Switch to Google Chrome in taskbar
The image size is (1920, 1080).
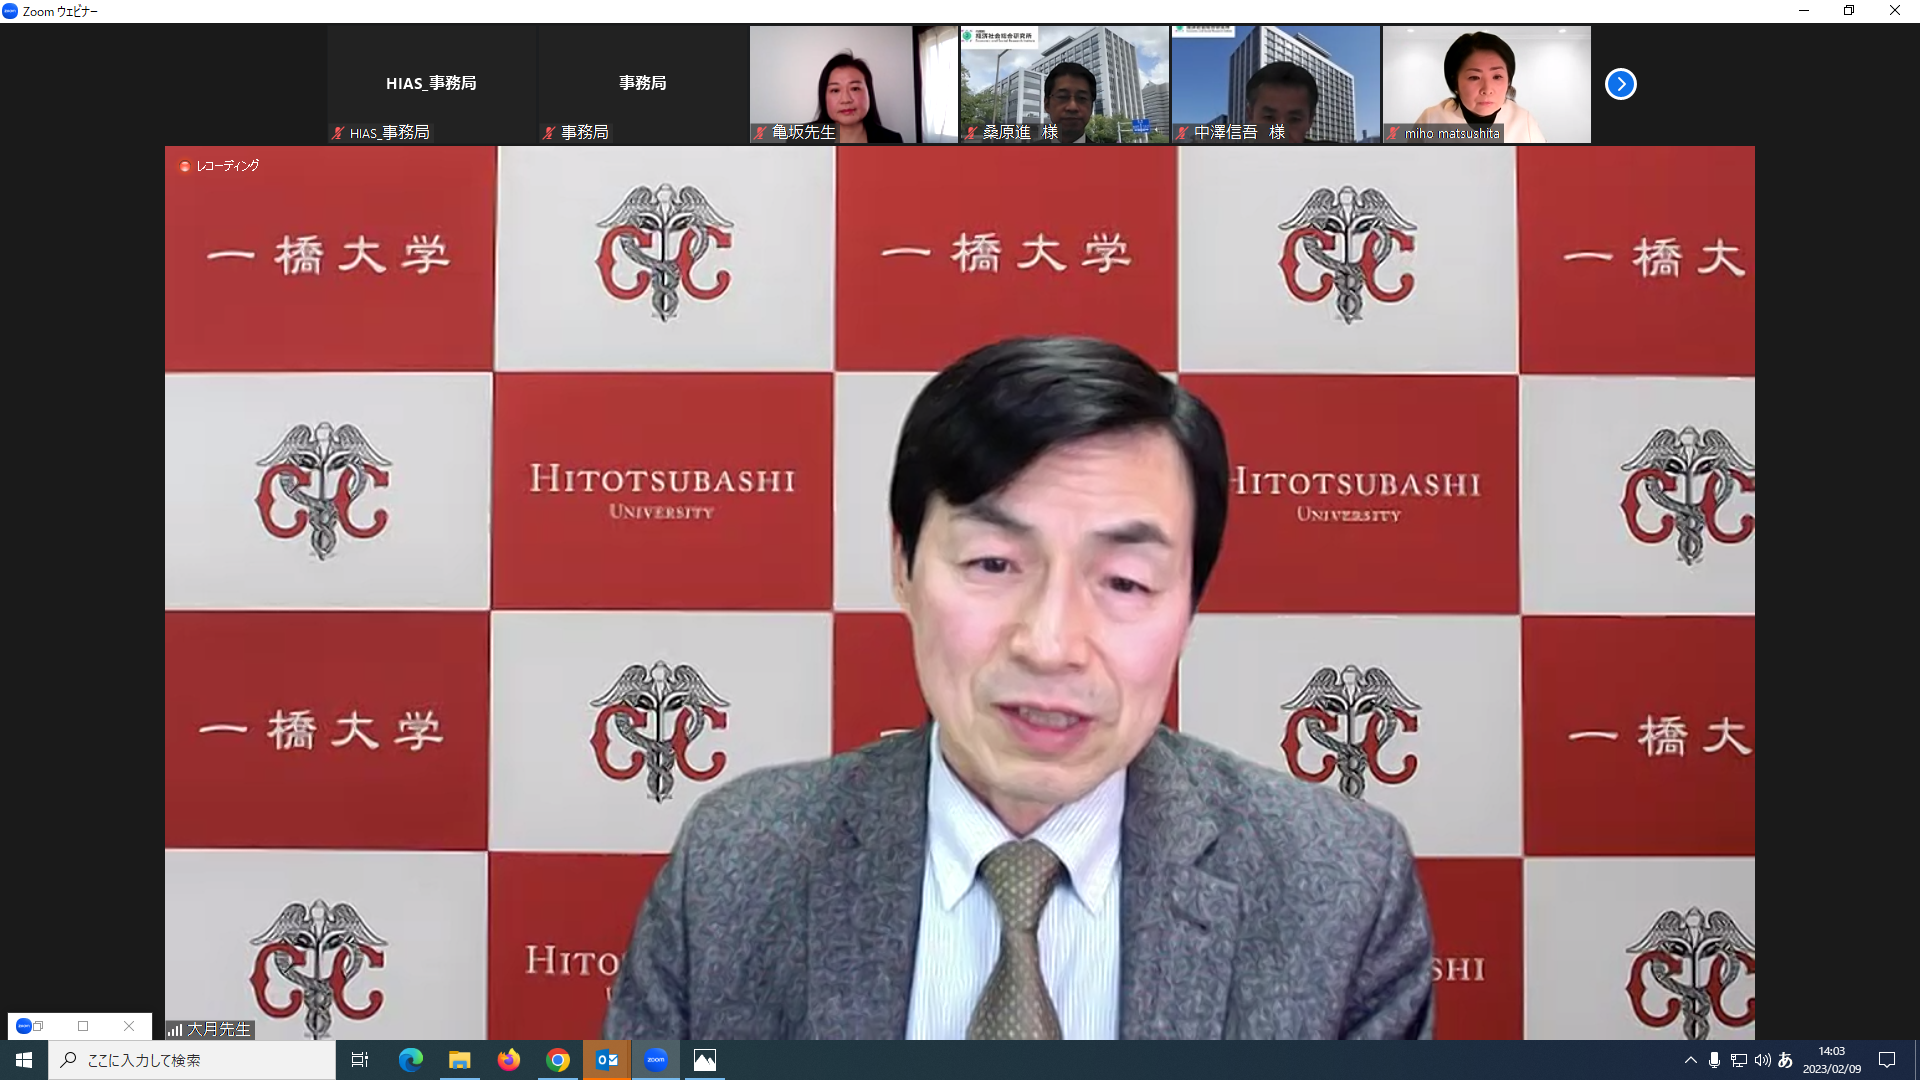[558, 1060]
